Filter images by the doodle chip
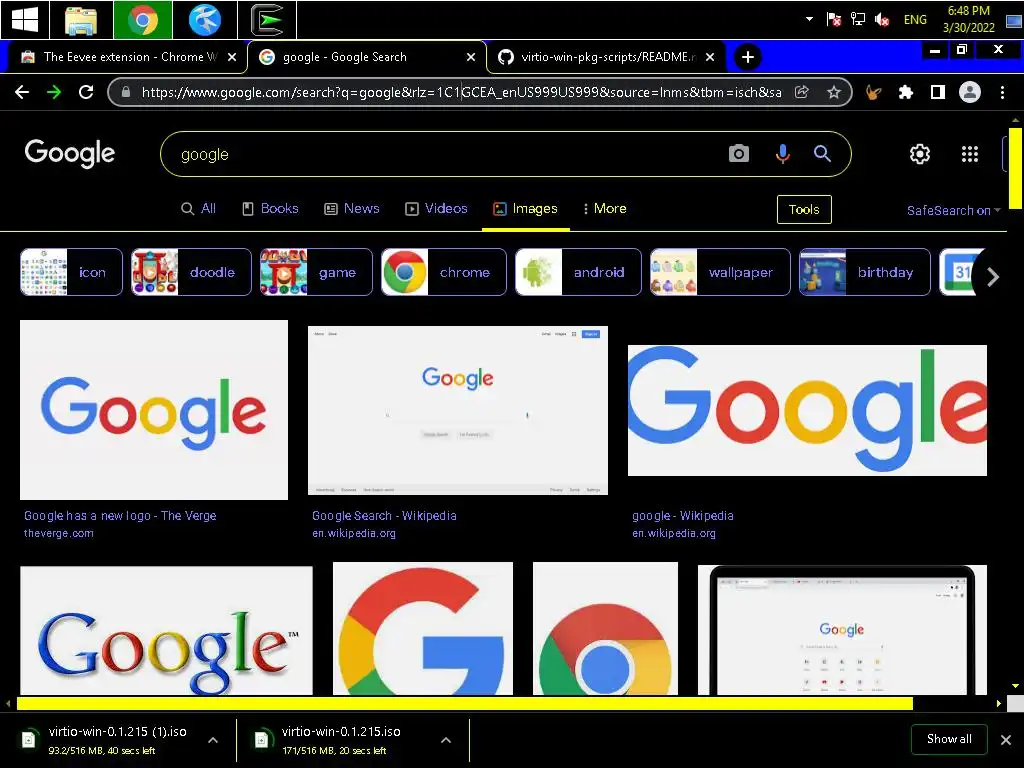The height and width of the screenshot is (768, 1024). coord(191,272)
